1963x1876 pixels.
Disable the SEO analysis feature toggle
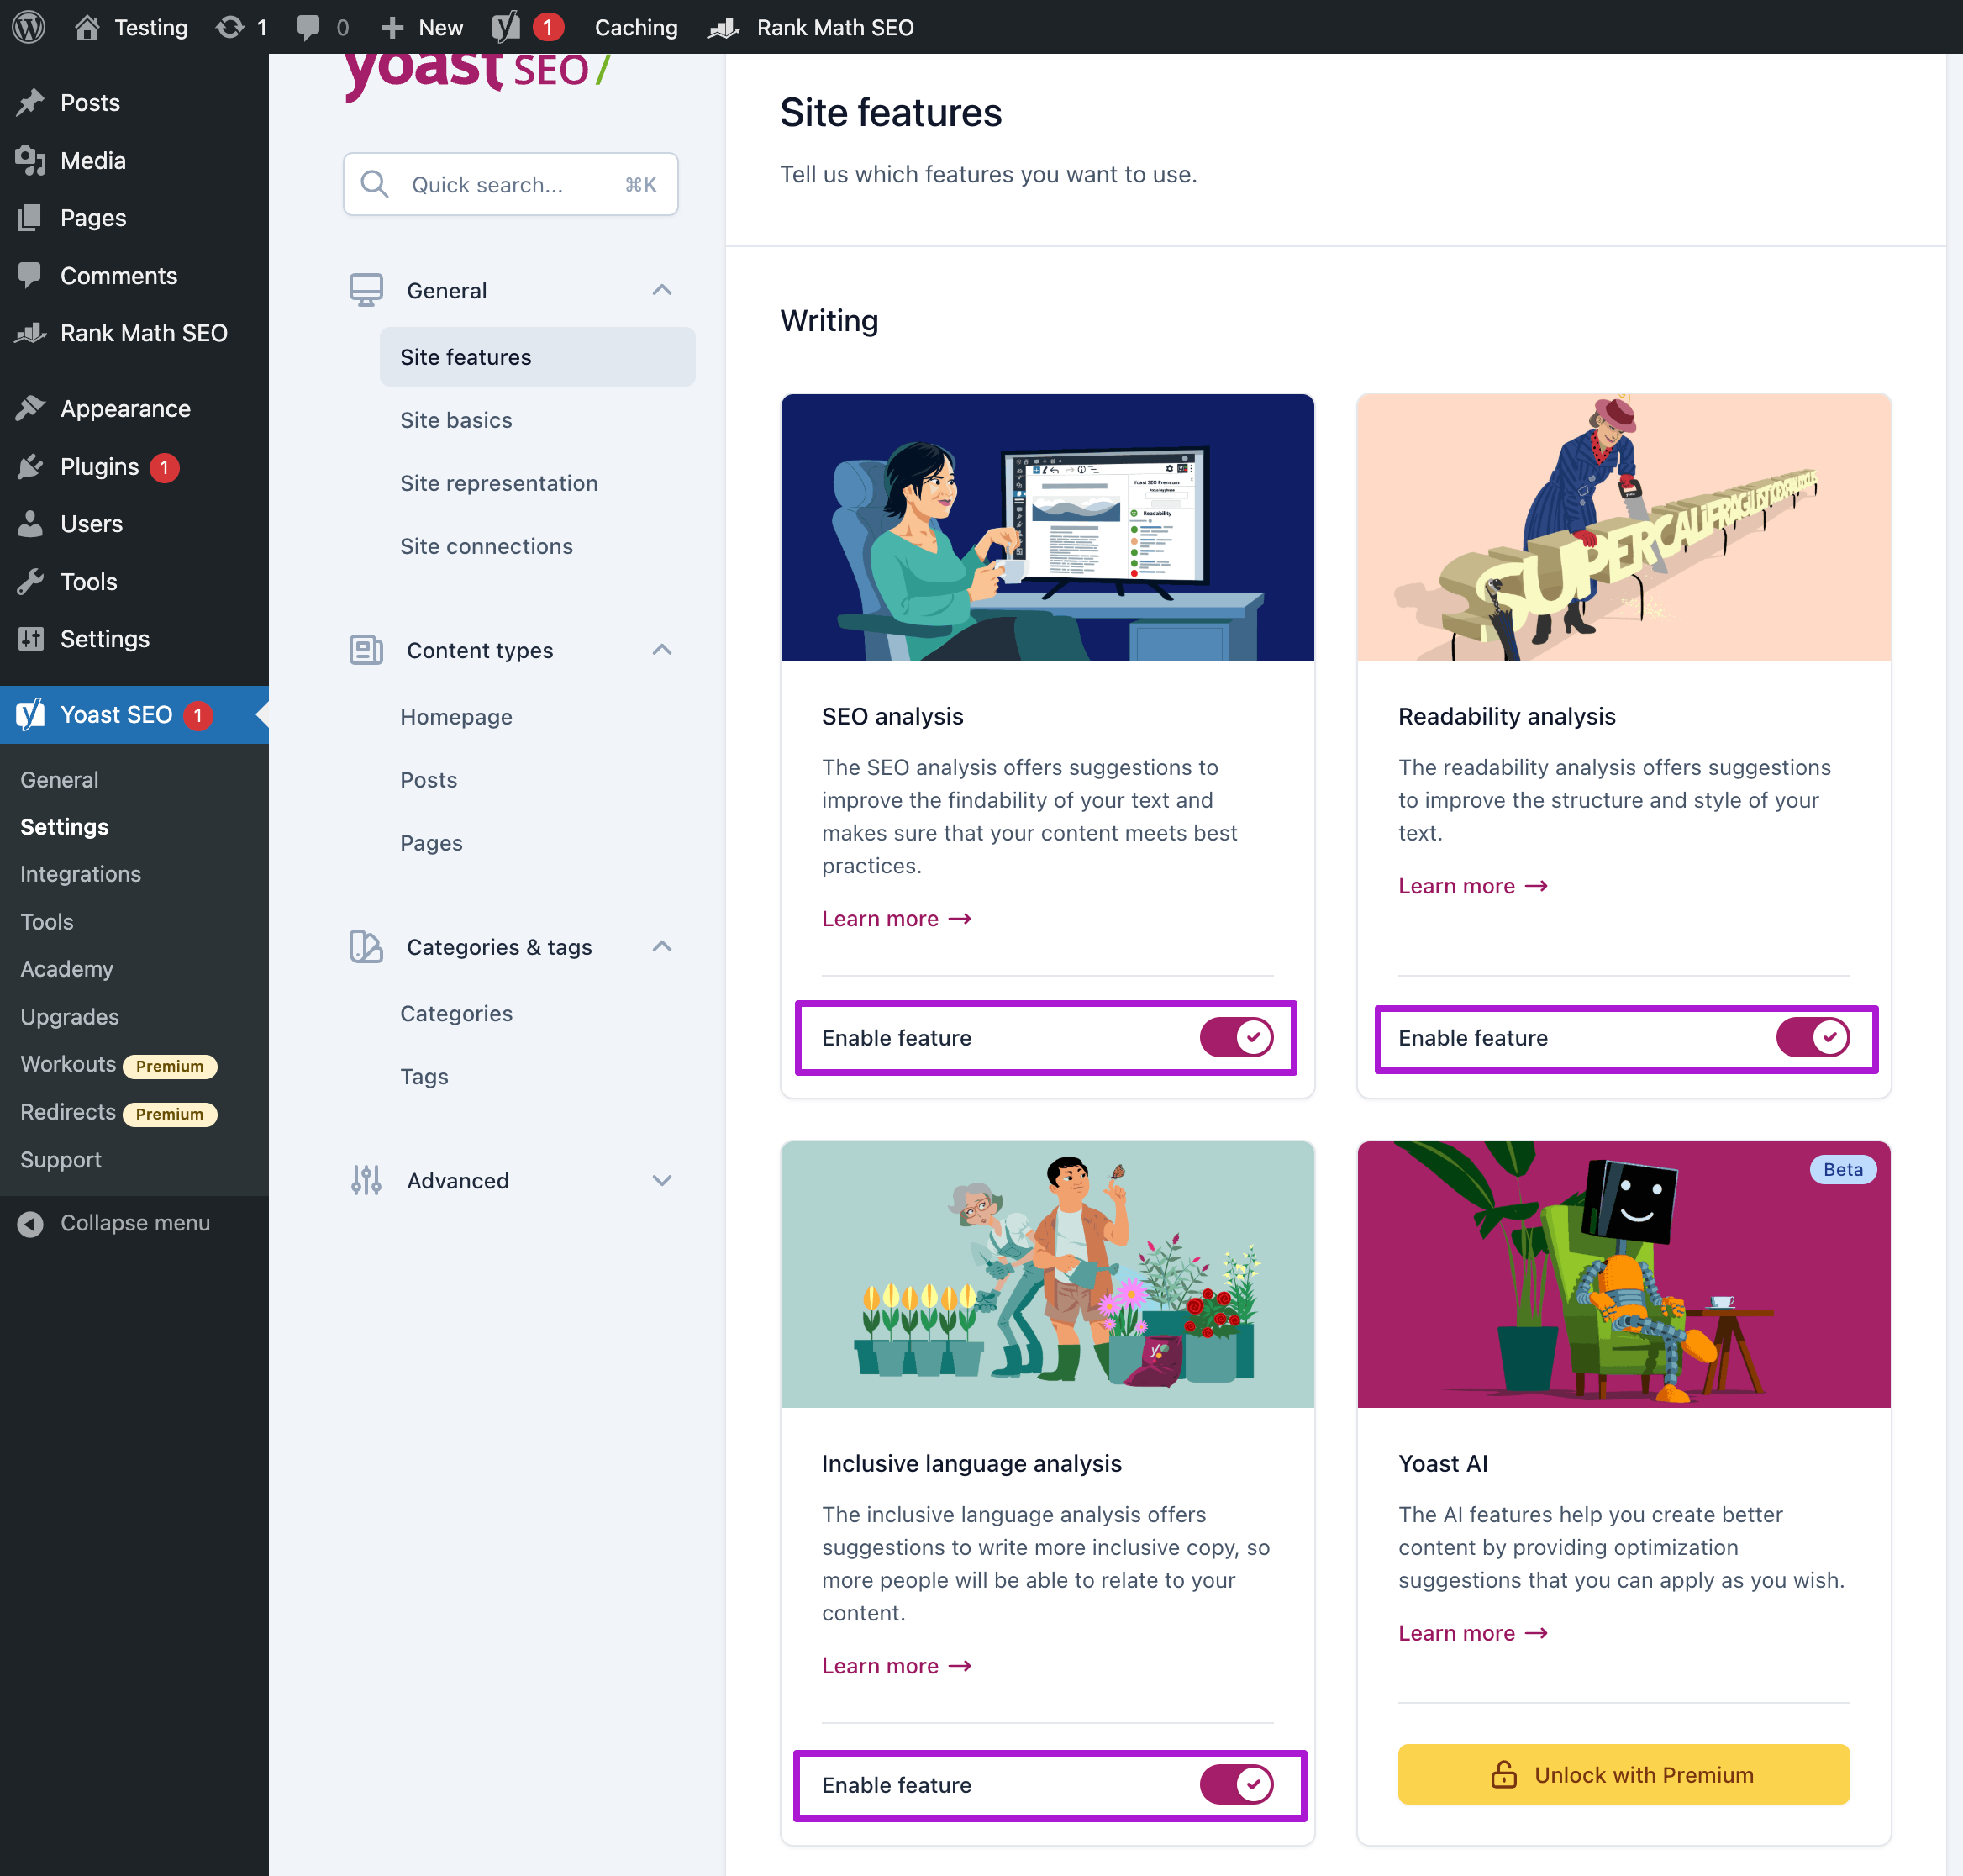tap(1238, 1037)
